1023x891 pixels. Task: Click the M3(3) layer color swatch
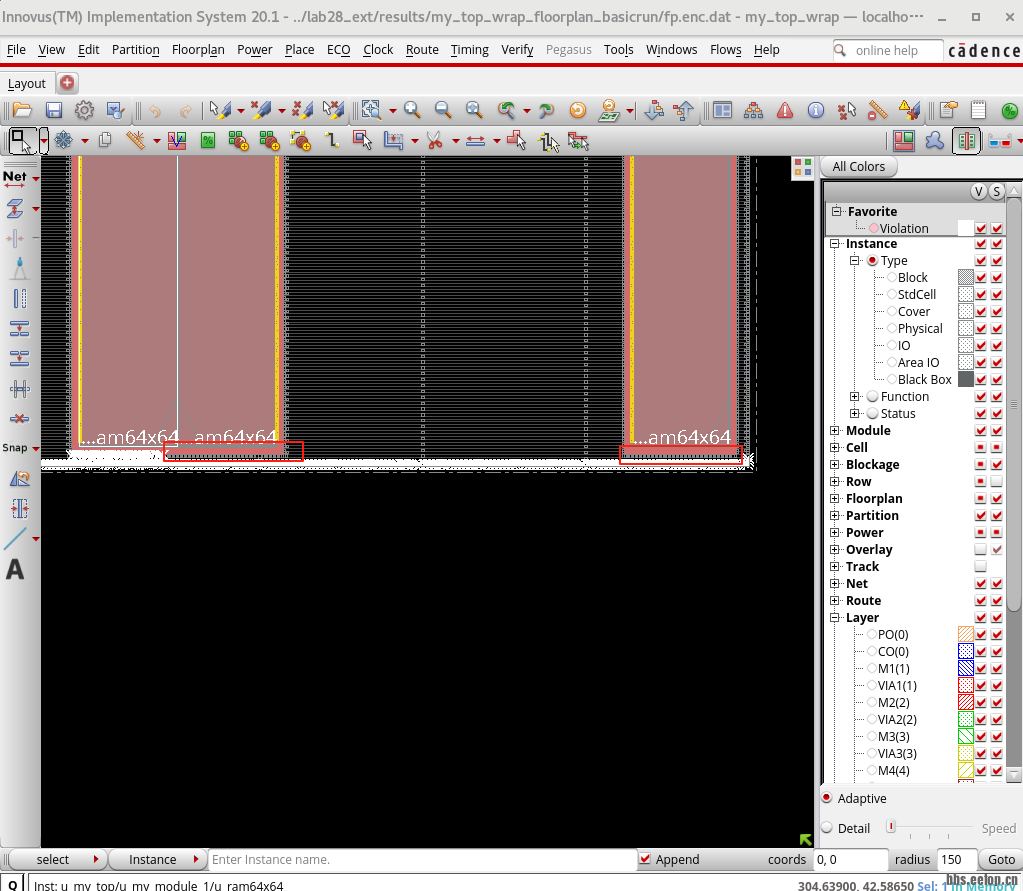[x=966, y=736]
